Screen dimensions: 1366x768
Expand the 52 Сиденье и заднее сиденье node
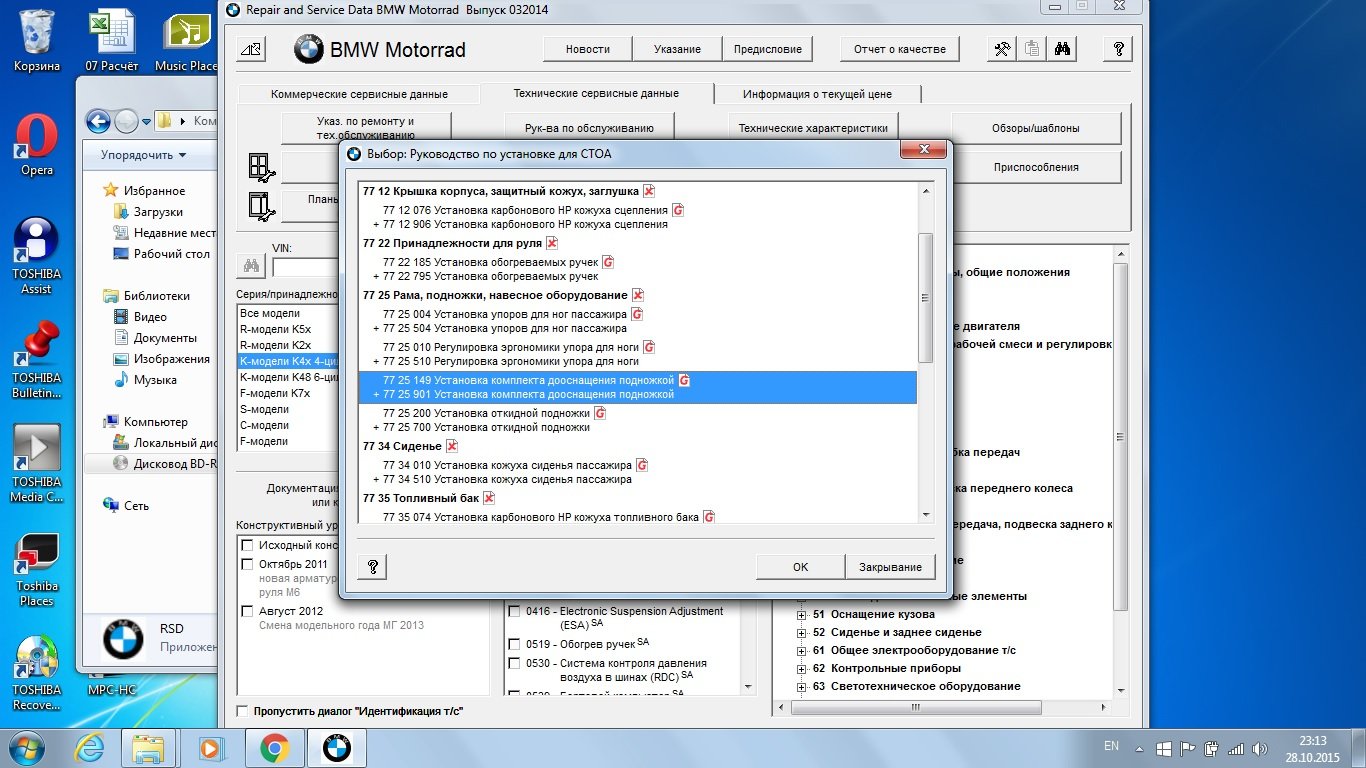point(801,633)
